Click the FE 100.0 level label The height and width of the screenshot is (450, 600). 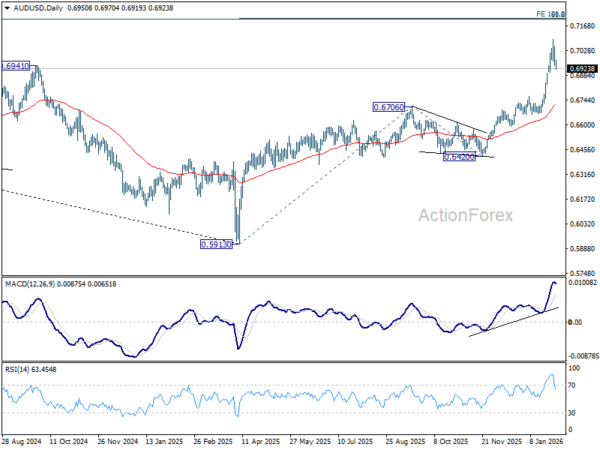coord(550,14)
